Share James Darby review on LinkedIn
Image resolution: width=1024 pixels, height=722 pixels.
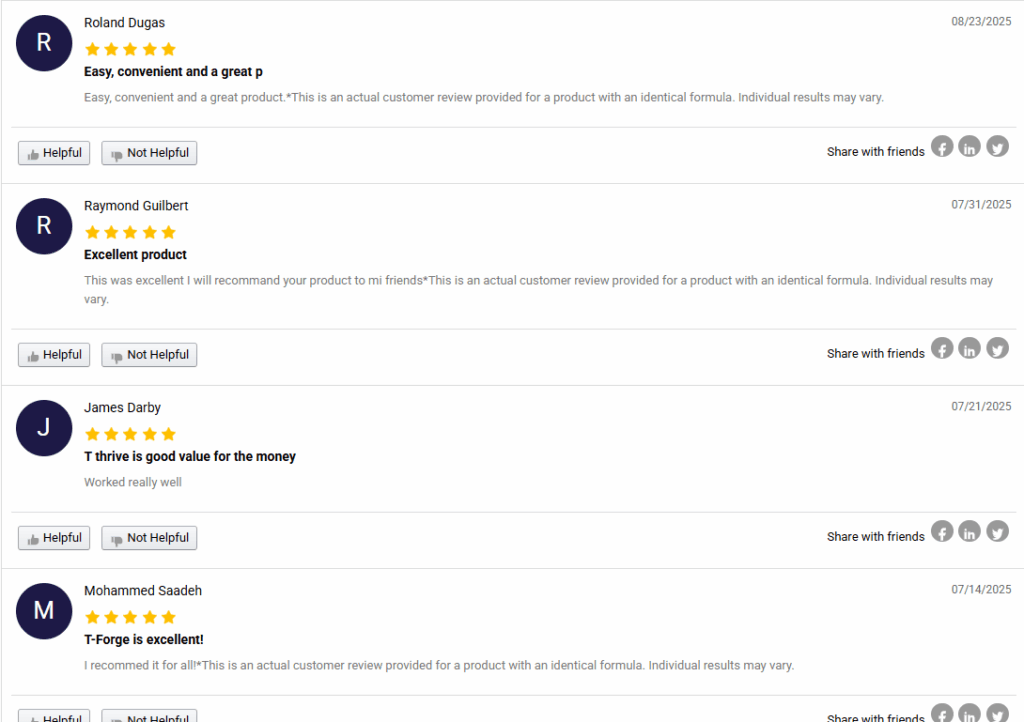[x=970, y=531]
